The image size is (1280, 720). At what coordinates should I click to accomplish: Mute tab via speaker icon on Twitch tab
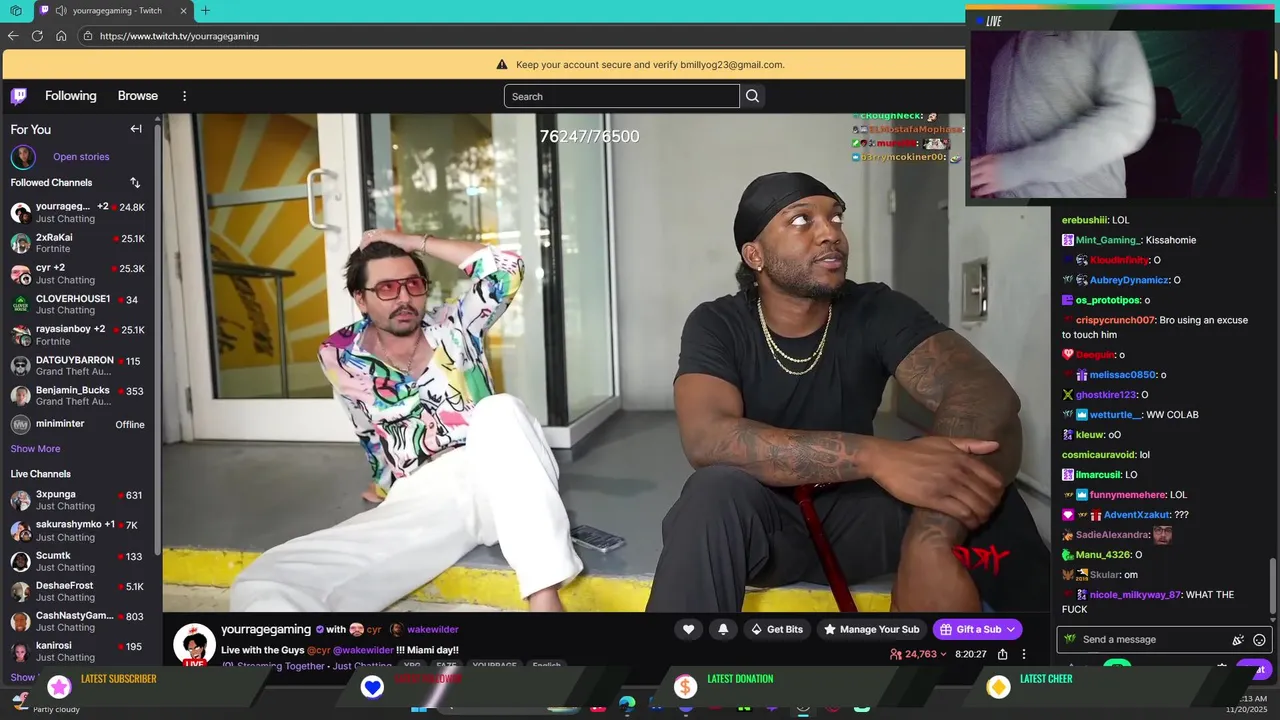click(61, 11)
